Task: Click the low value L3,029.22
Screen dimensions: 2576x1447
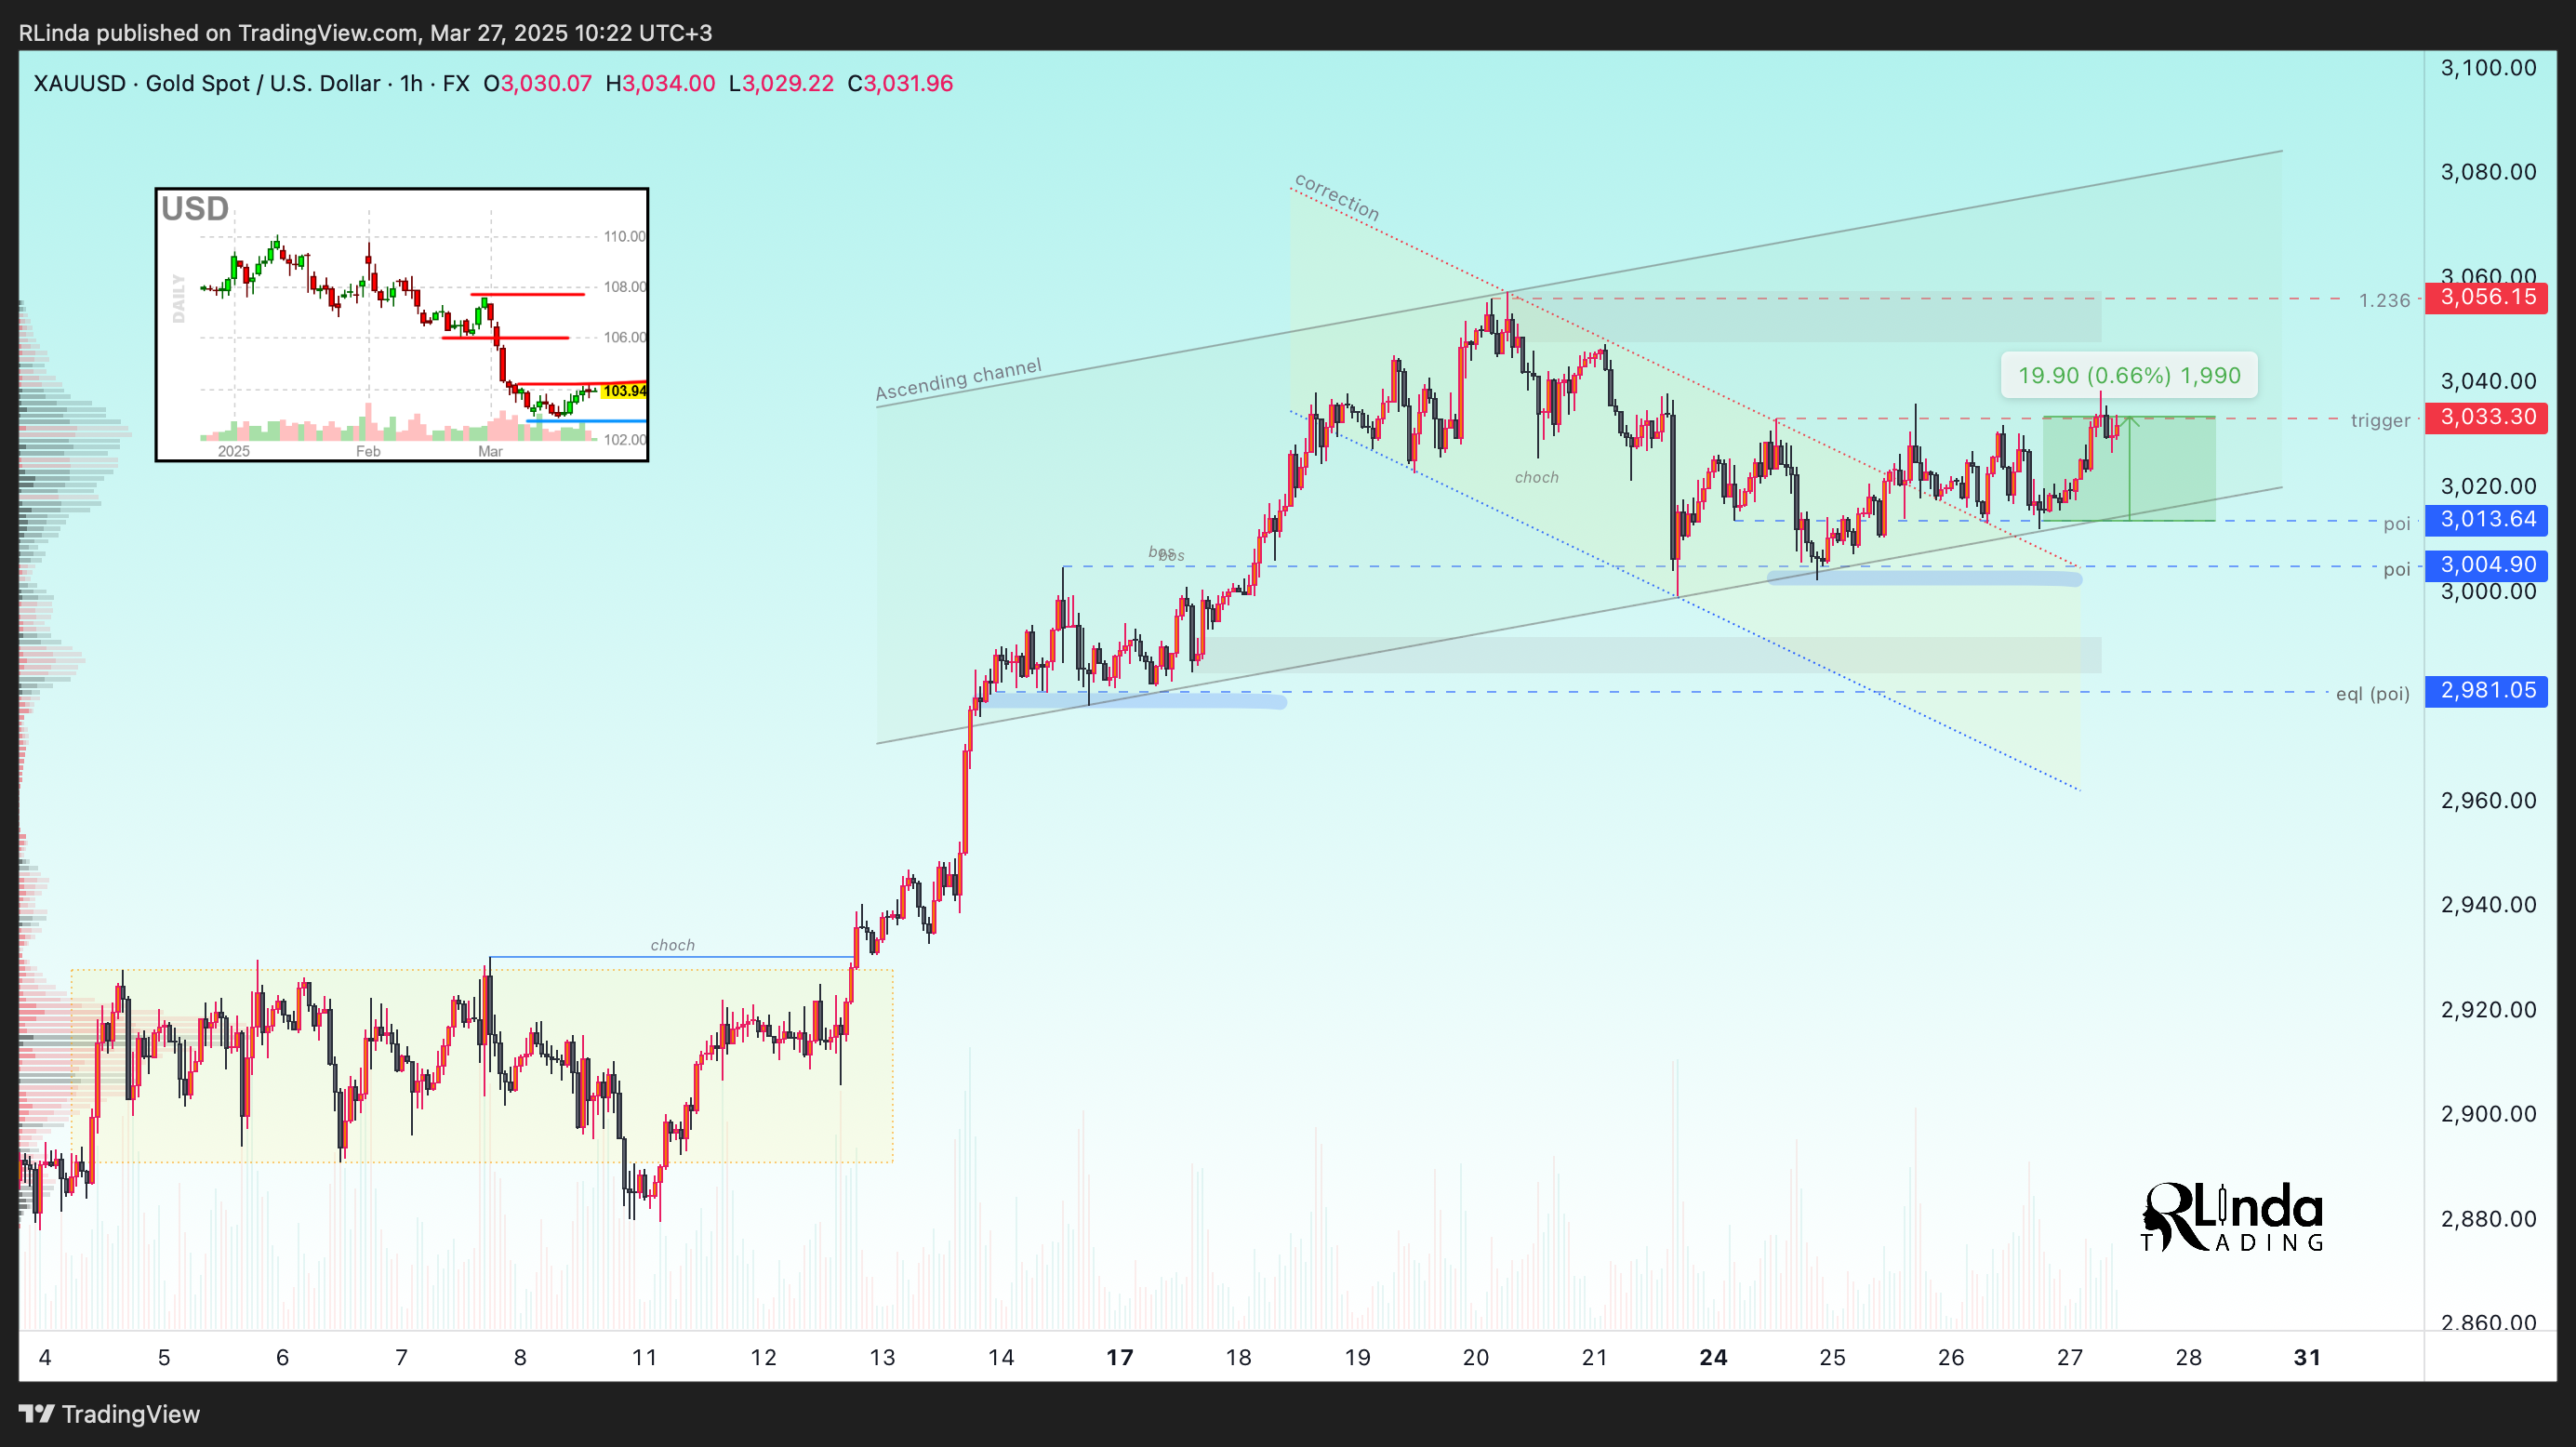Action: 781,84
